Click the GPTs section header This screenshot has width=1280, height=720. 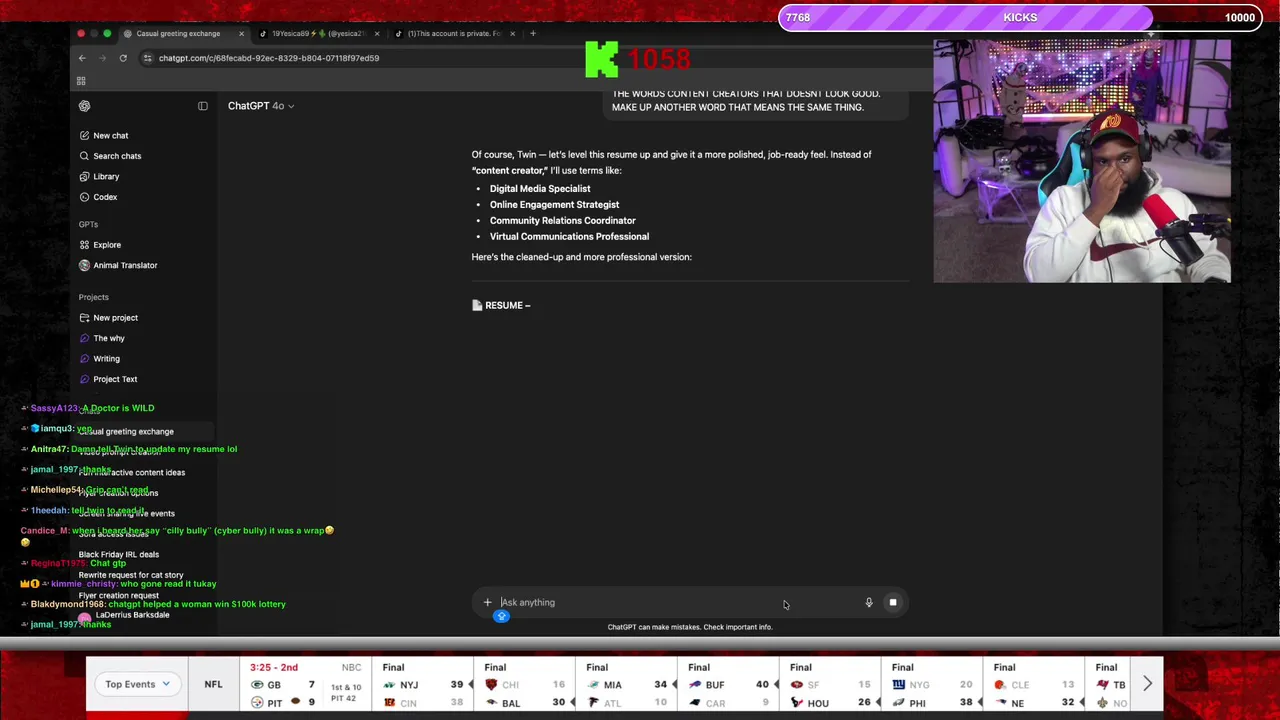click(88, 224)
